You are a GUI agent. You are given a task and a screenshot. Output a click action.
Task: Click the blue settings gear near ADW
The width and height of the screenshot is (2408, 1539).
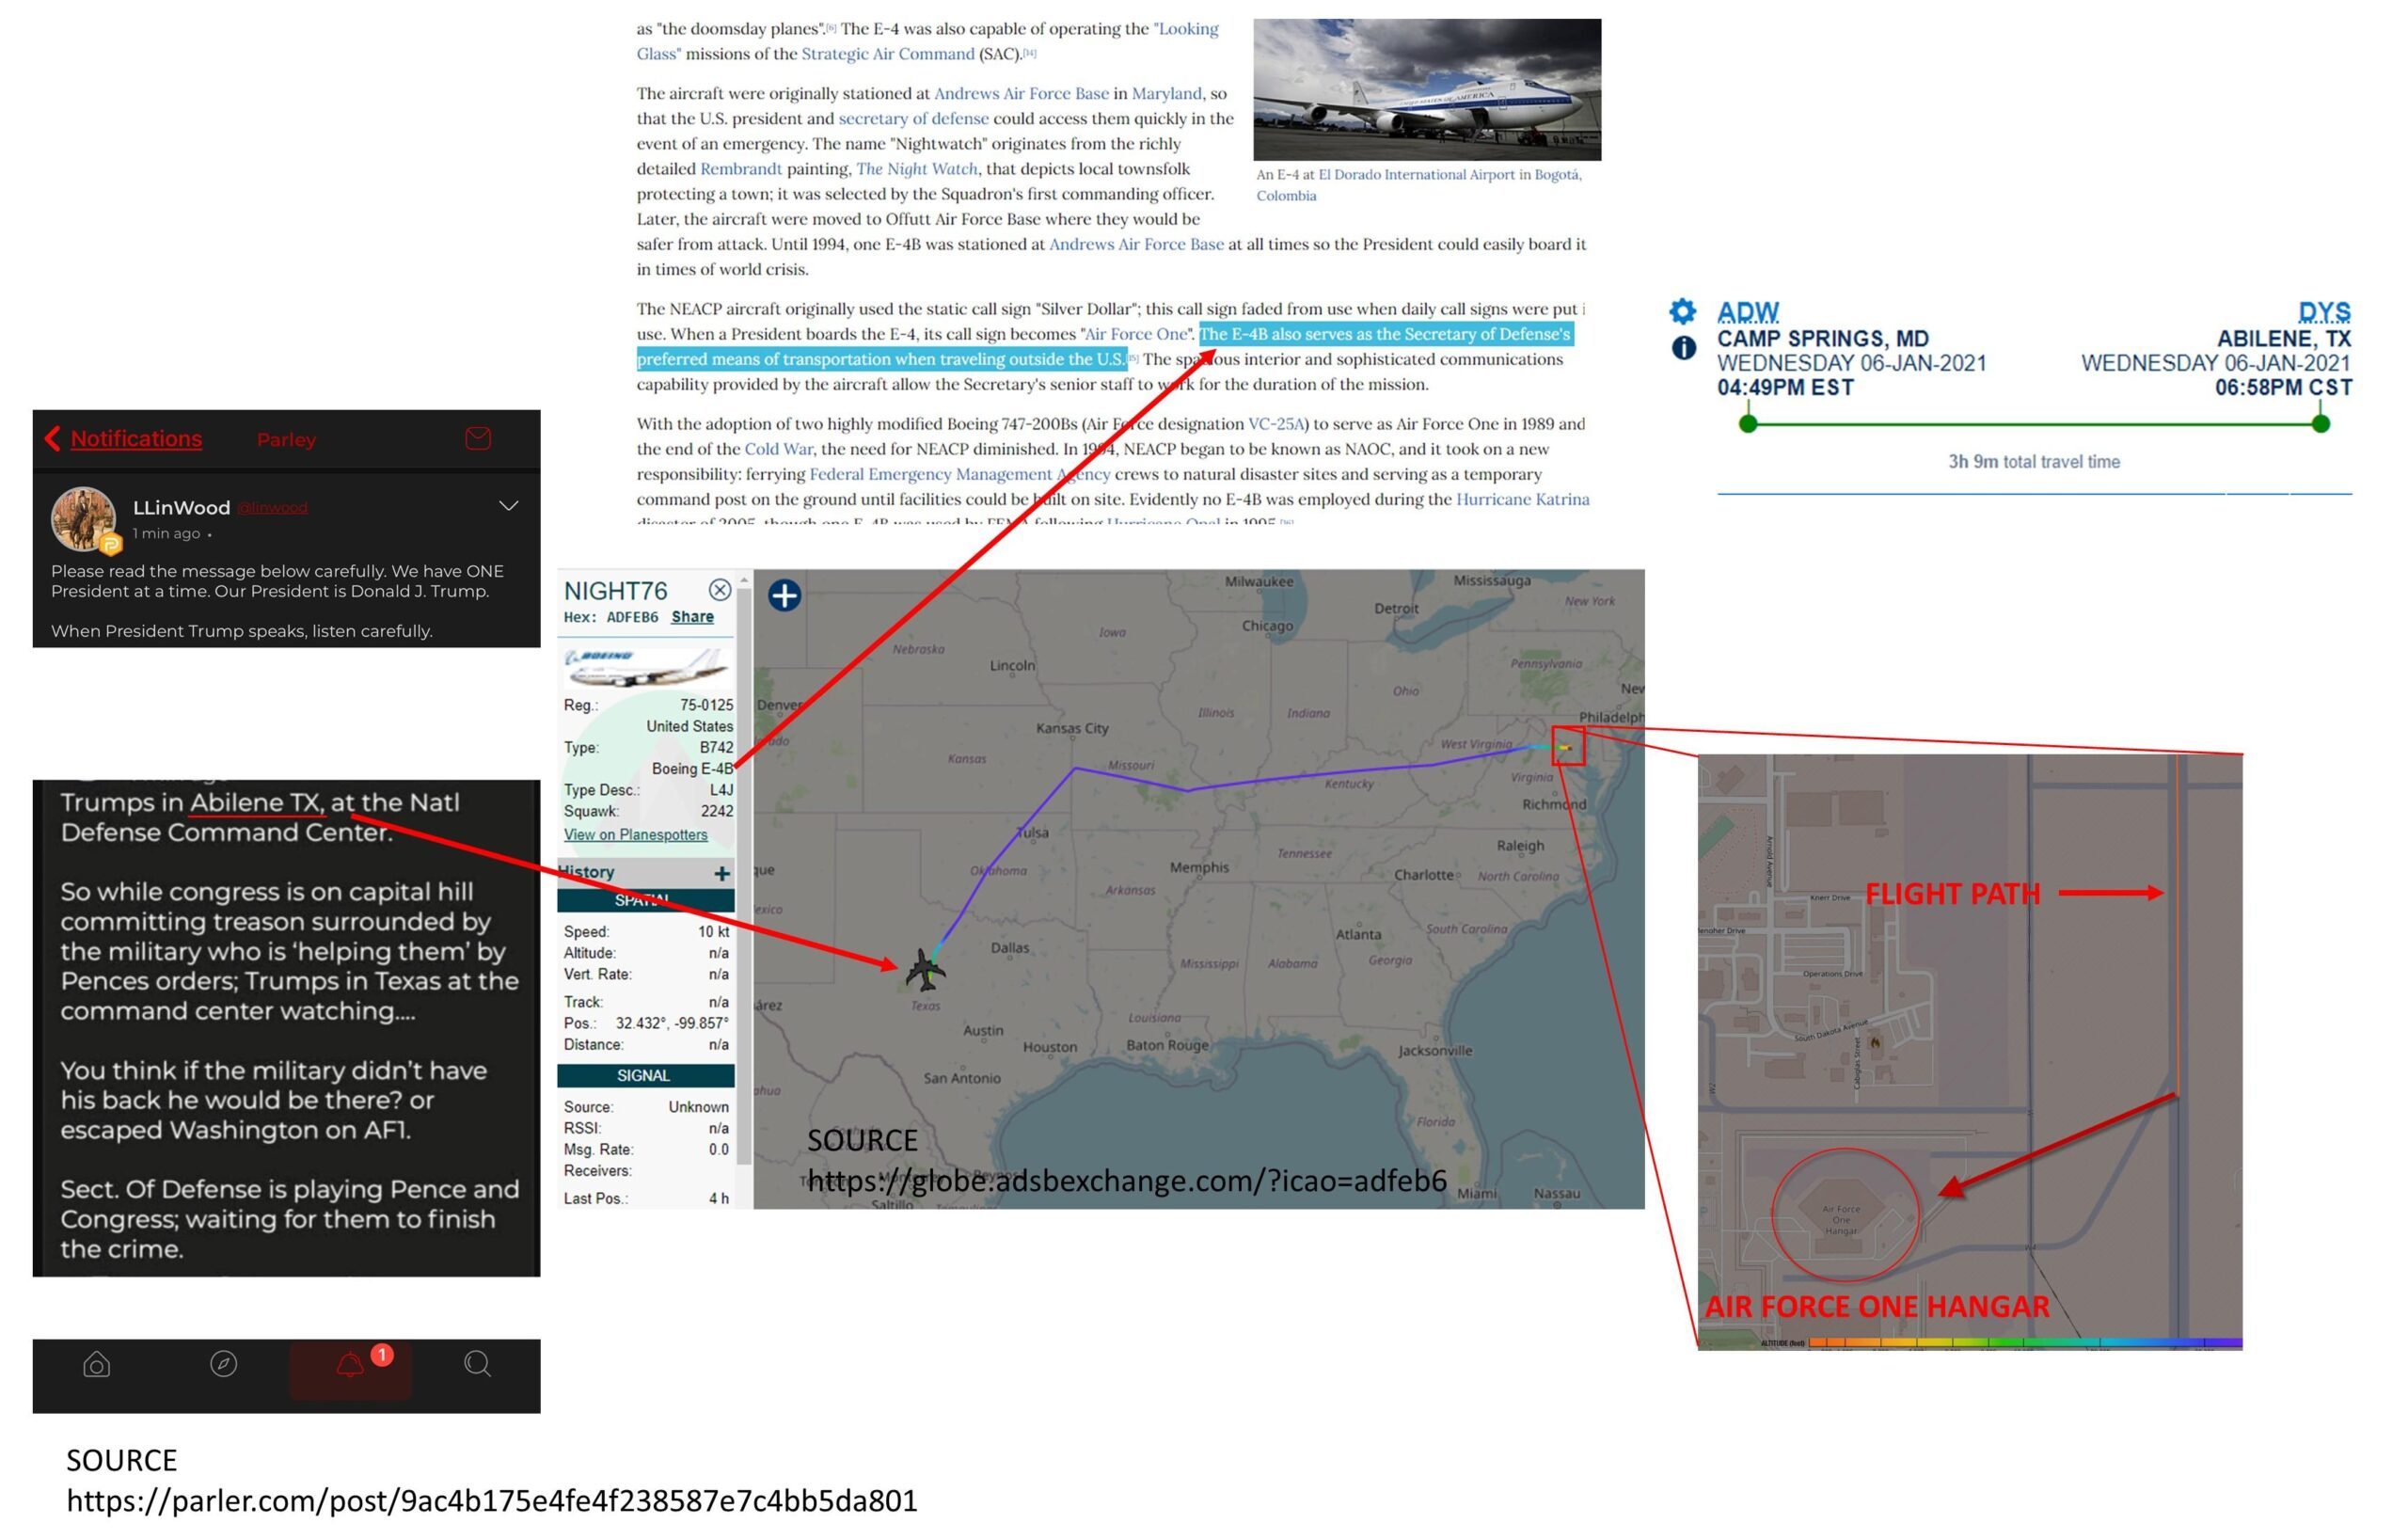coord(1683,311)
